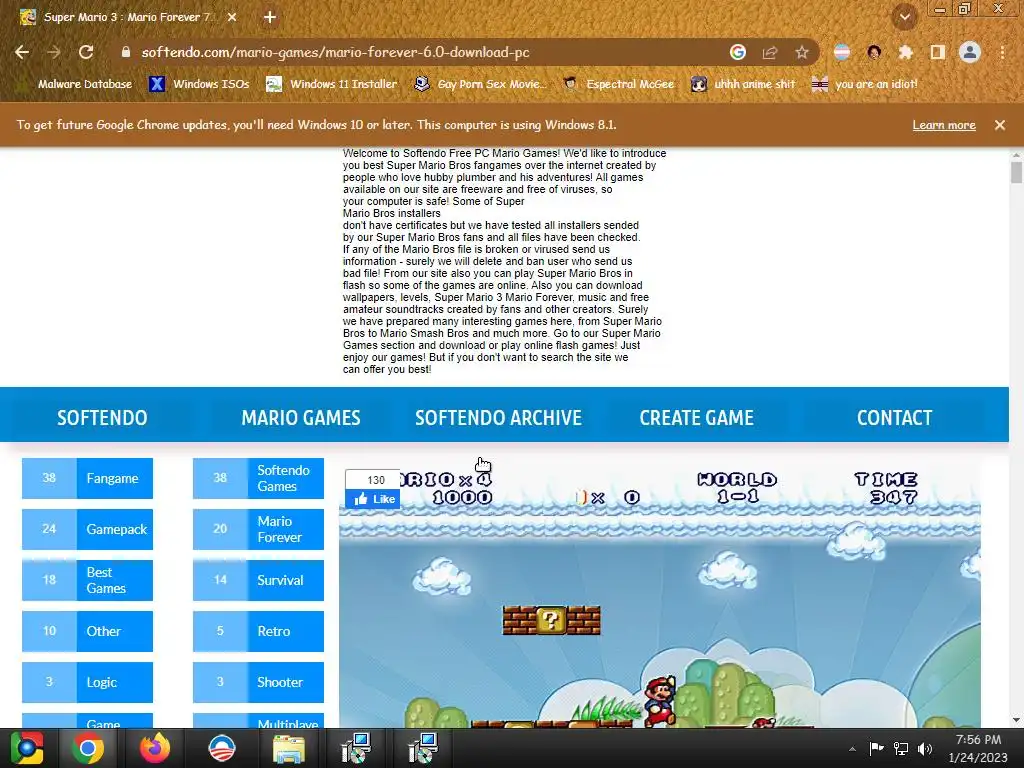The width and height of the screenshot is (1024, 768).
Task: Select the Super Mario 3 Mario Forever tab
Action: click(x=127, y=18)
